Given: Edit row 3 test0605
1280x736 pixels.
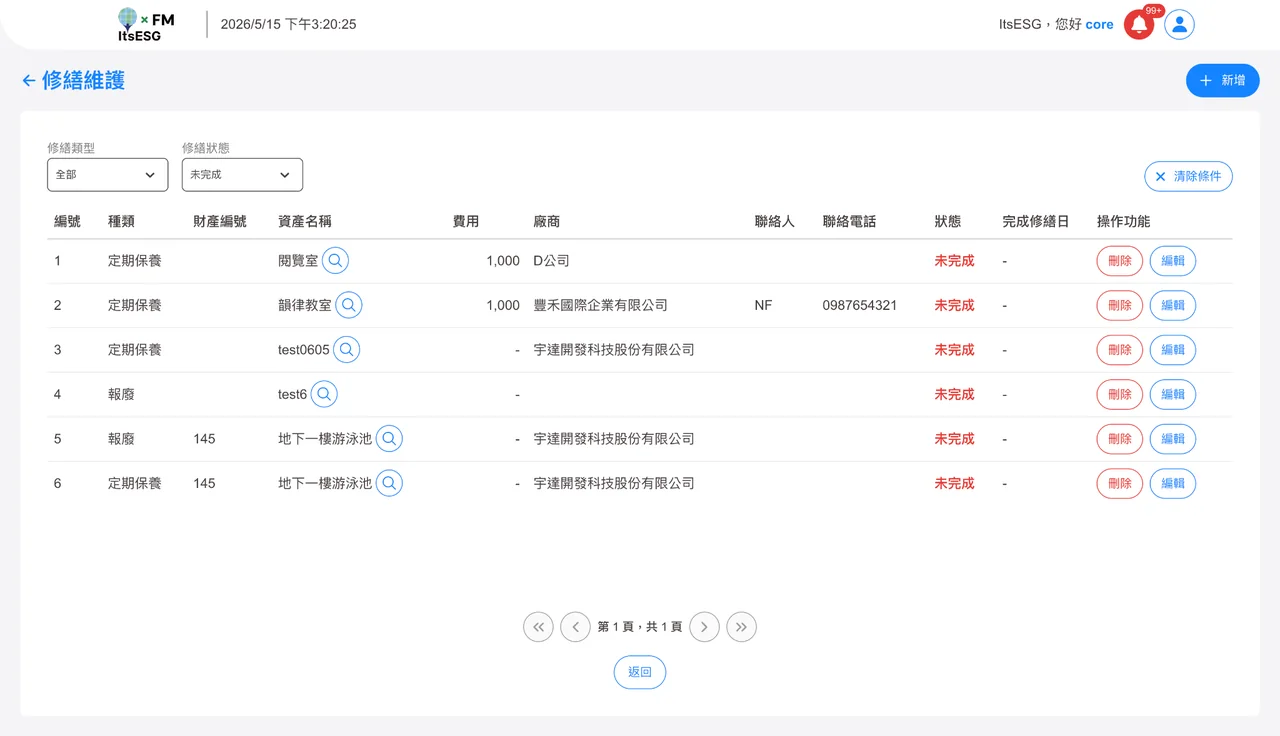Looking at the screenshot, I should coord(1173,350).
